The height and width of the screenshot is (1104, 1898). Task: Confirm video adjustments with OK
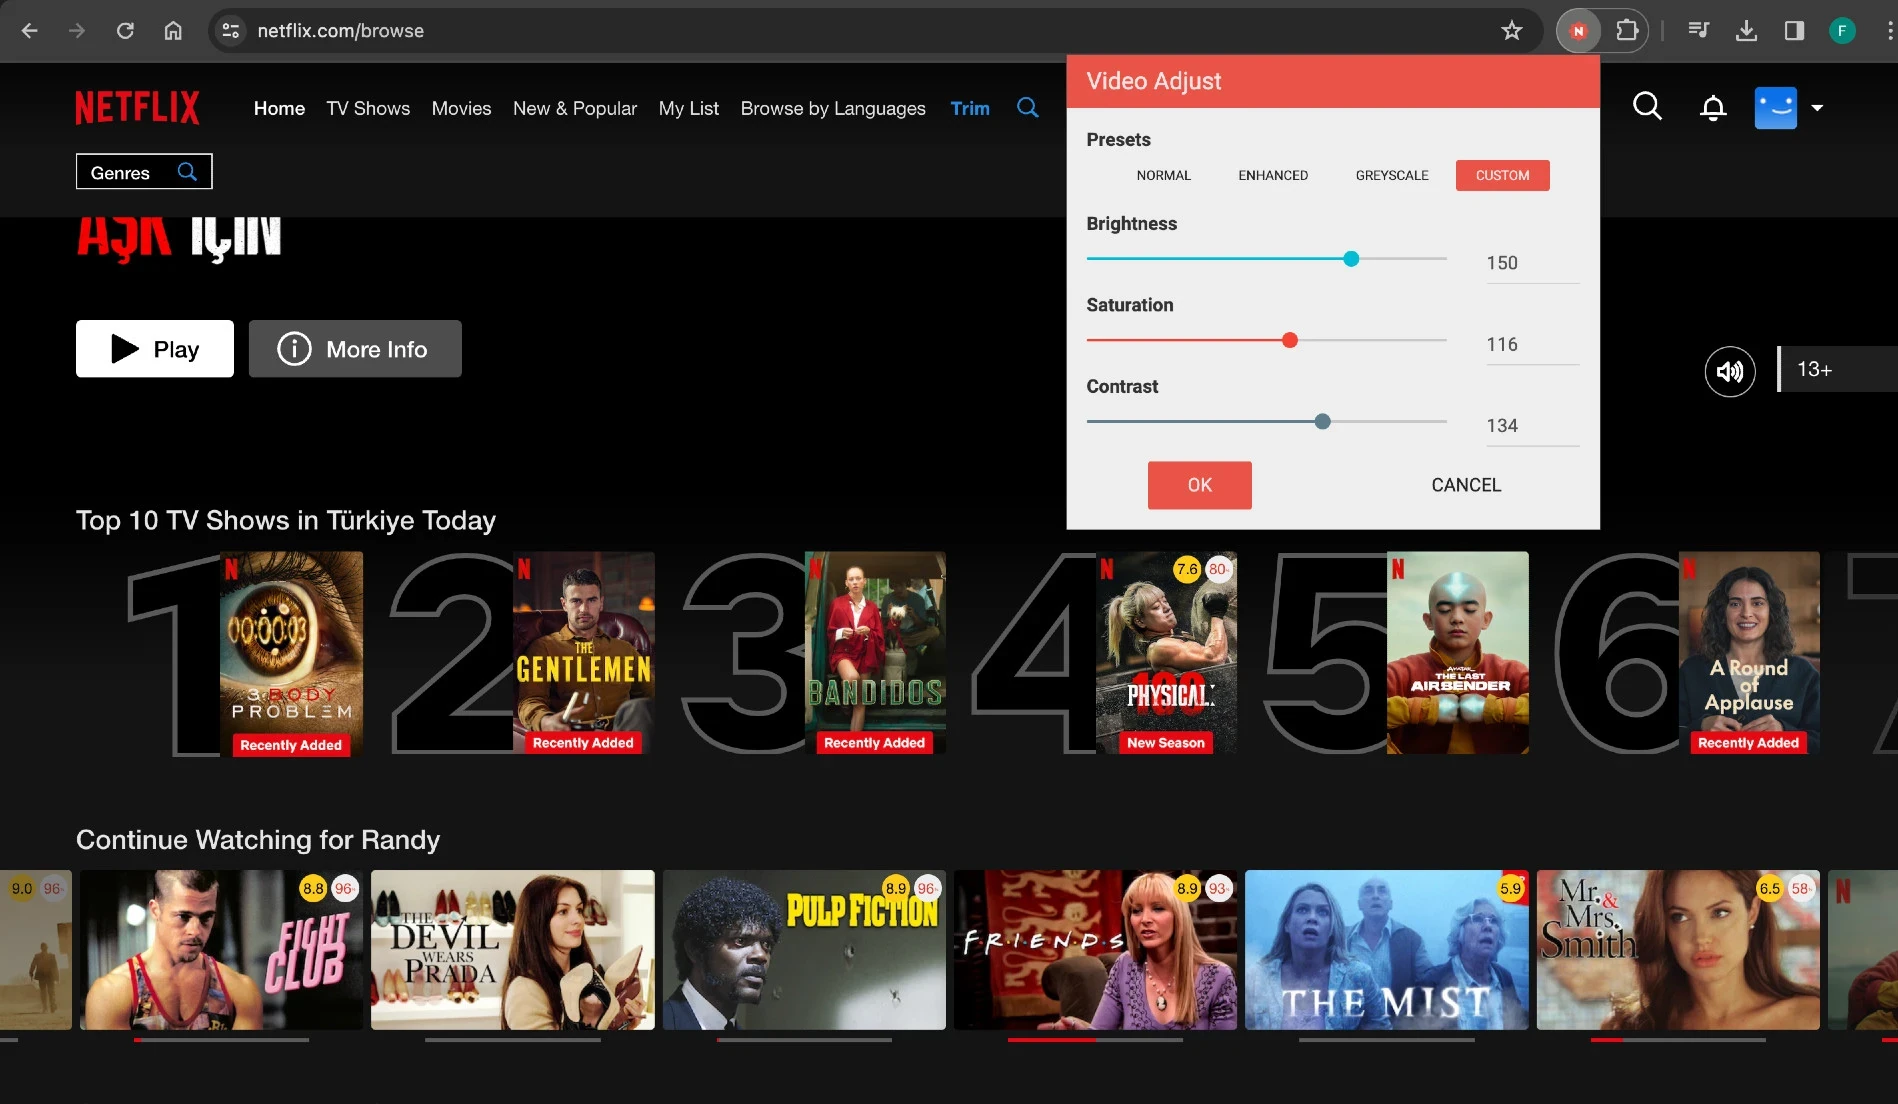[1199, 485]
